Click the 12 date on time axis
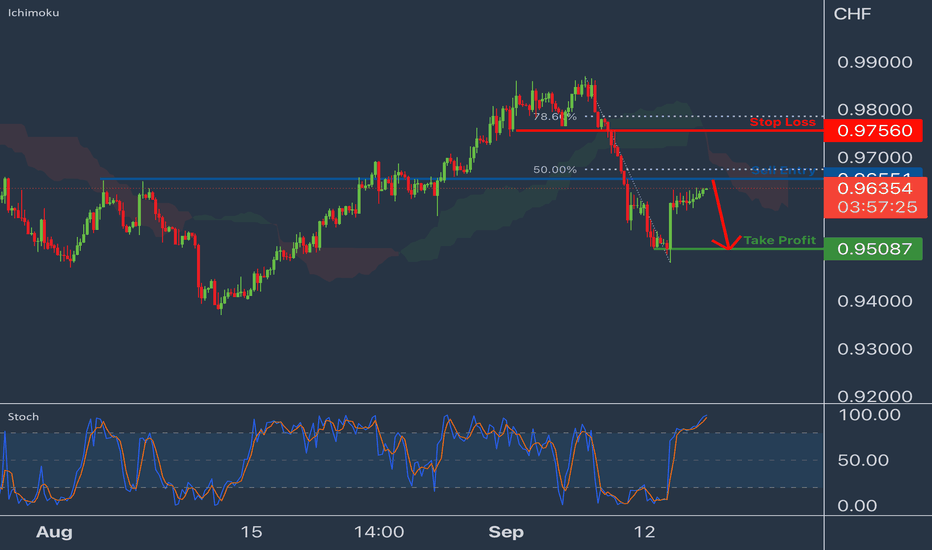This screenshot has width=932, height=550. tap(644, 532)
